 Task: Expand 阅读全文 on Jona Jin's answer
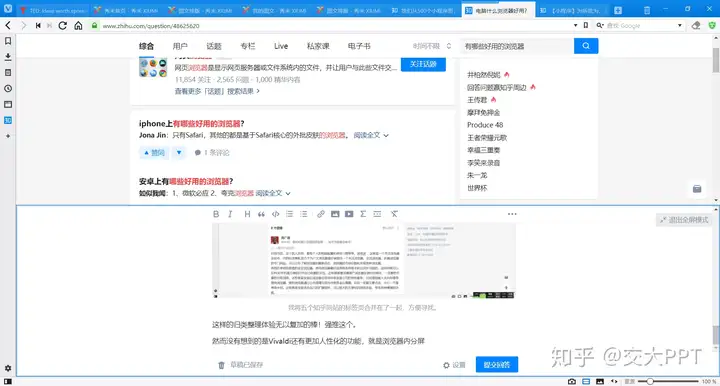click(371, 135)
